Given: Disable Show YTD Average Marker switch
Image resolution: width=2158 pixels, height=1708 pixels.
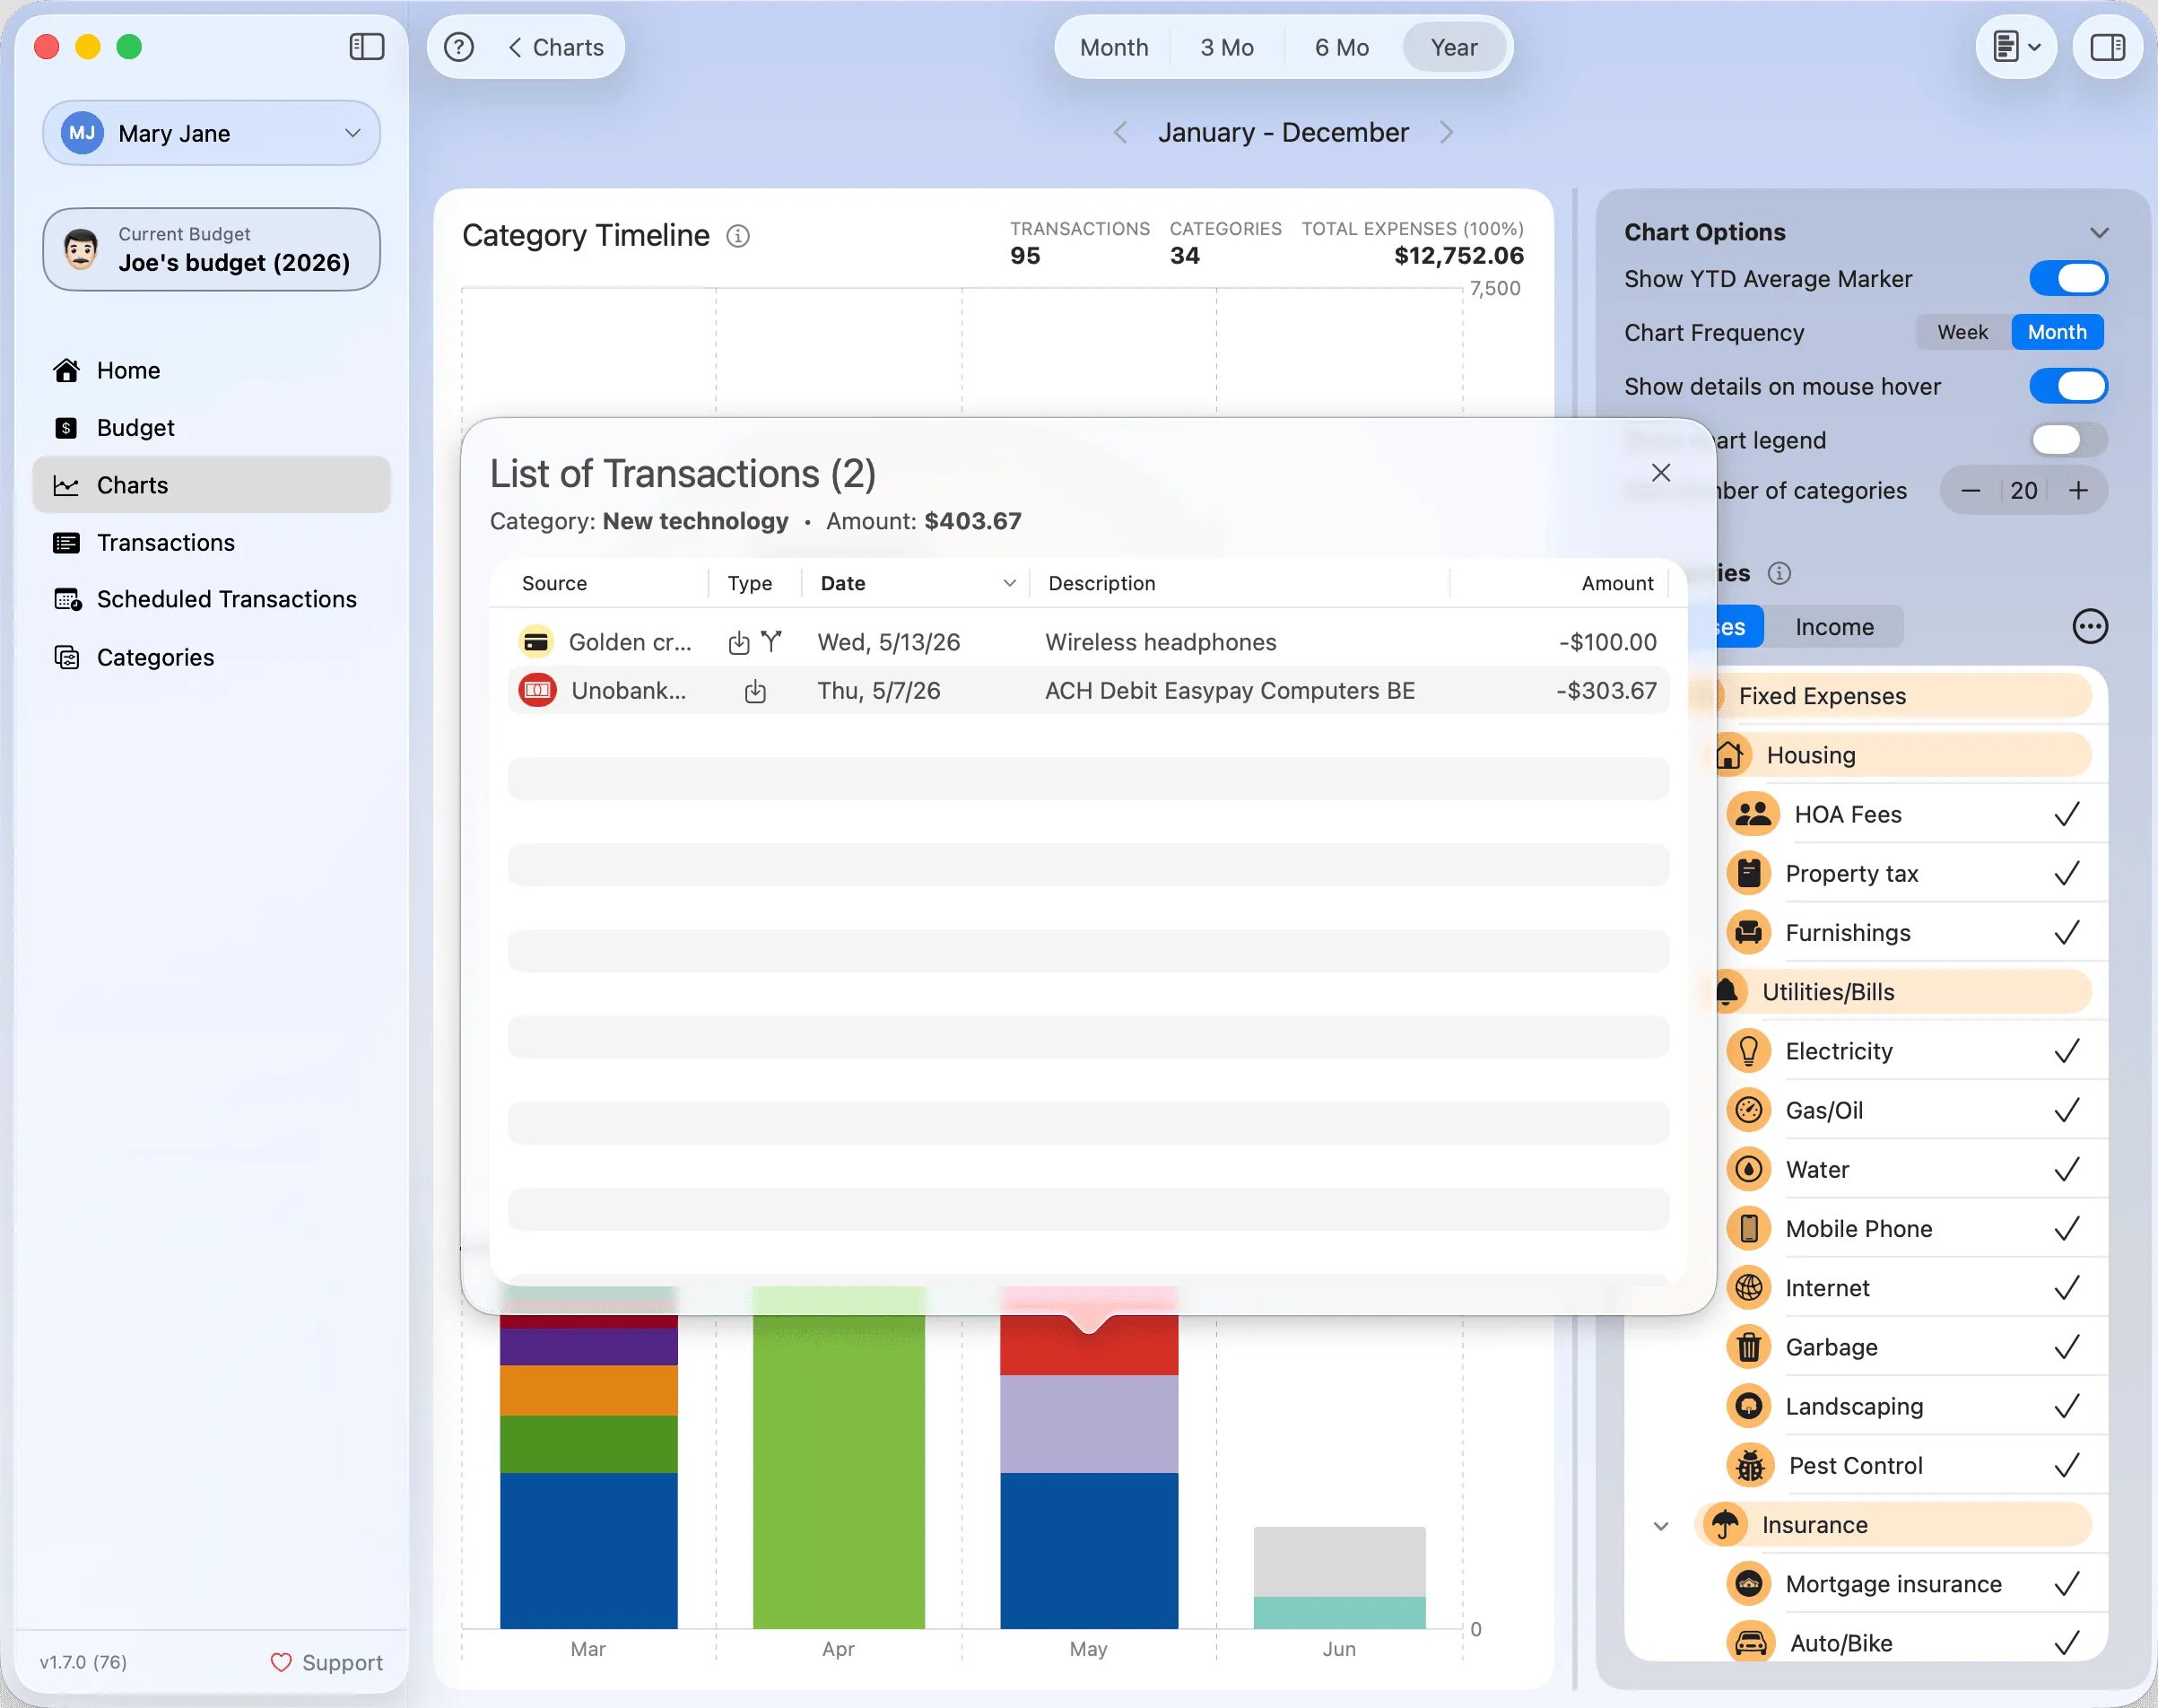Looking at the screenshot, I should click(x=2068, y=279).
